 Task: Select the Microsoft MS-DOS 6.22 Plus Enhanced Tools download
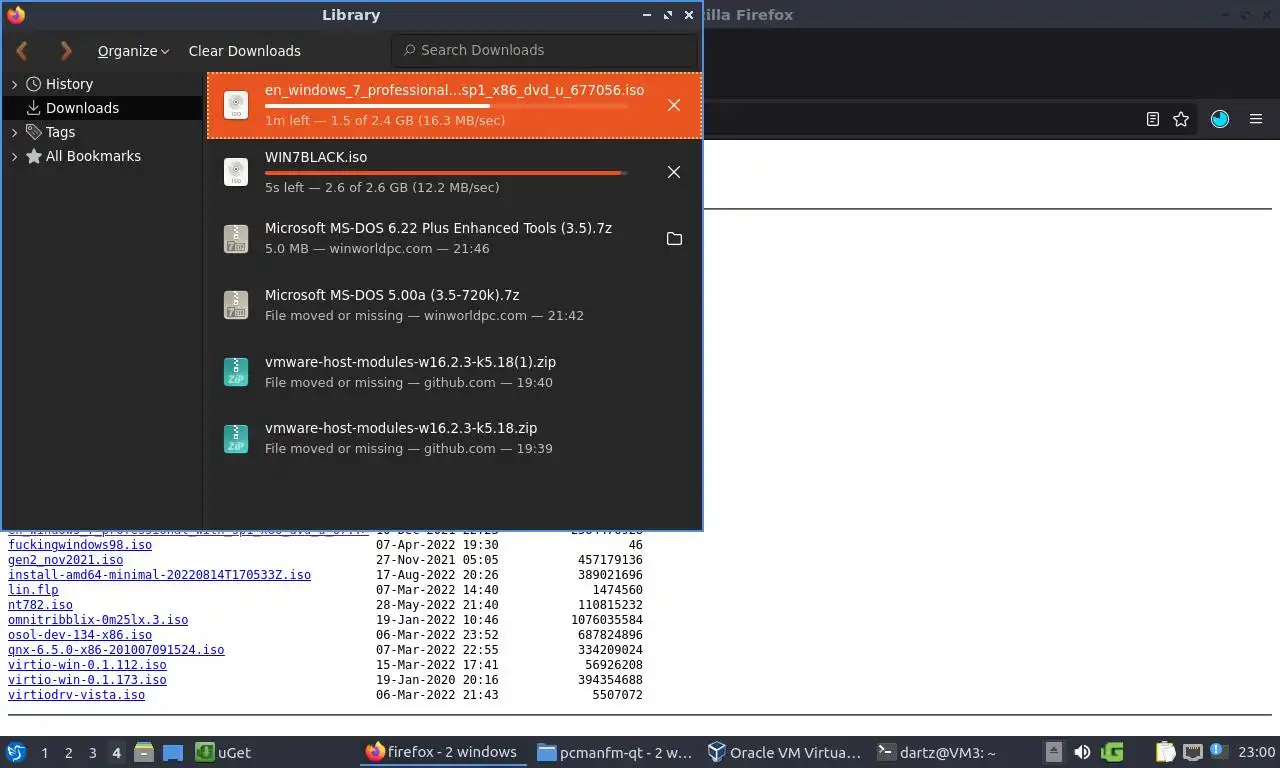click(454, 238)
